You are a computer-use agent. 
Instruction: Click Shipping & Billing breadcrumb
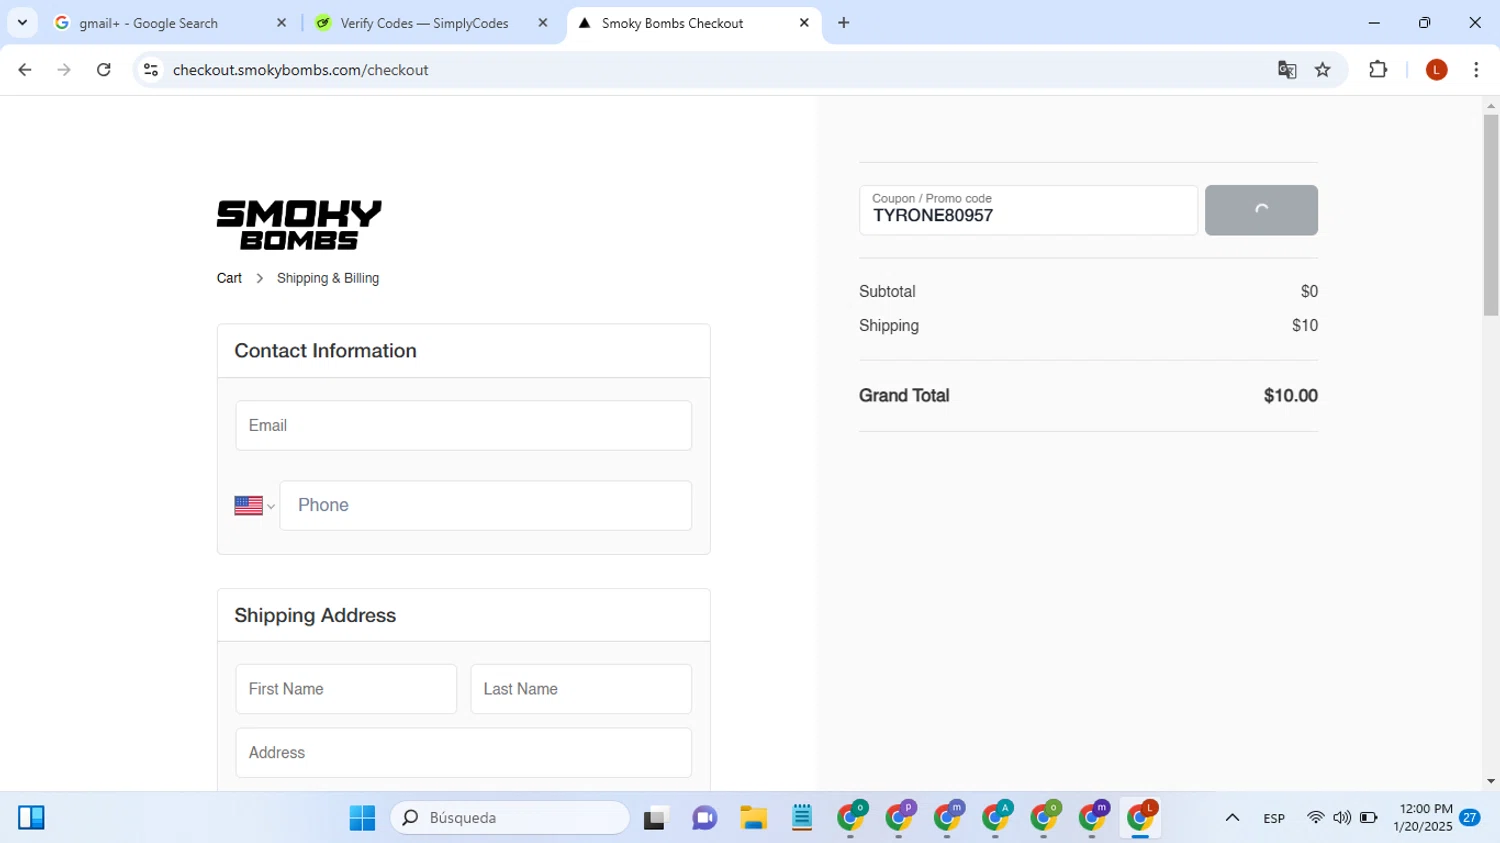coord(328,278)
